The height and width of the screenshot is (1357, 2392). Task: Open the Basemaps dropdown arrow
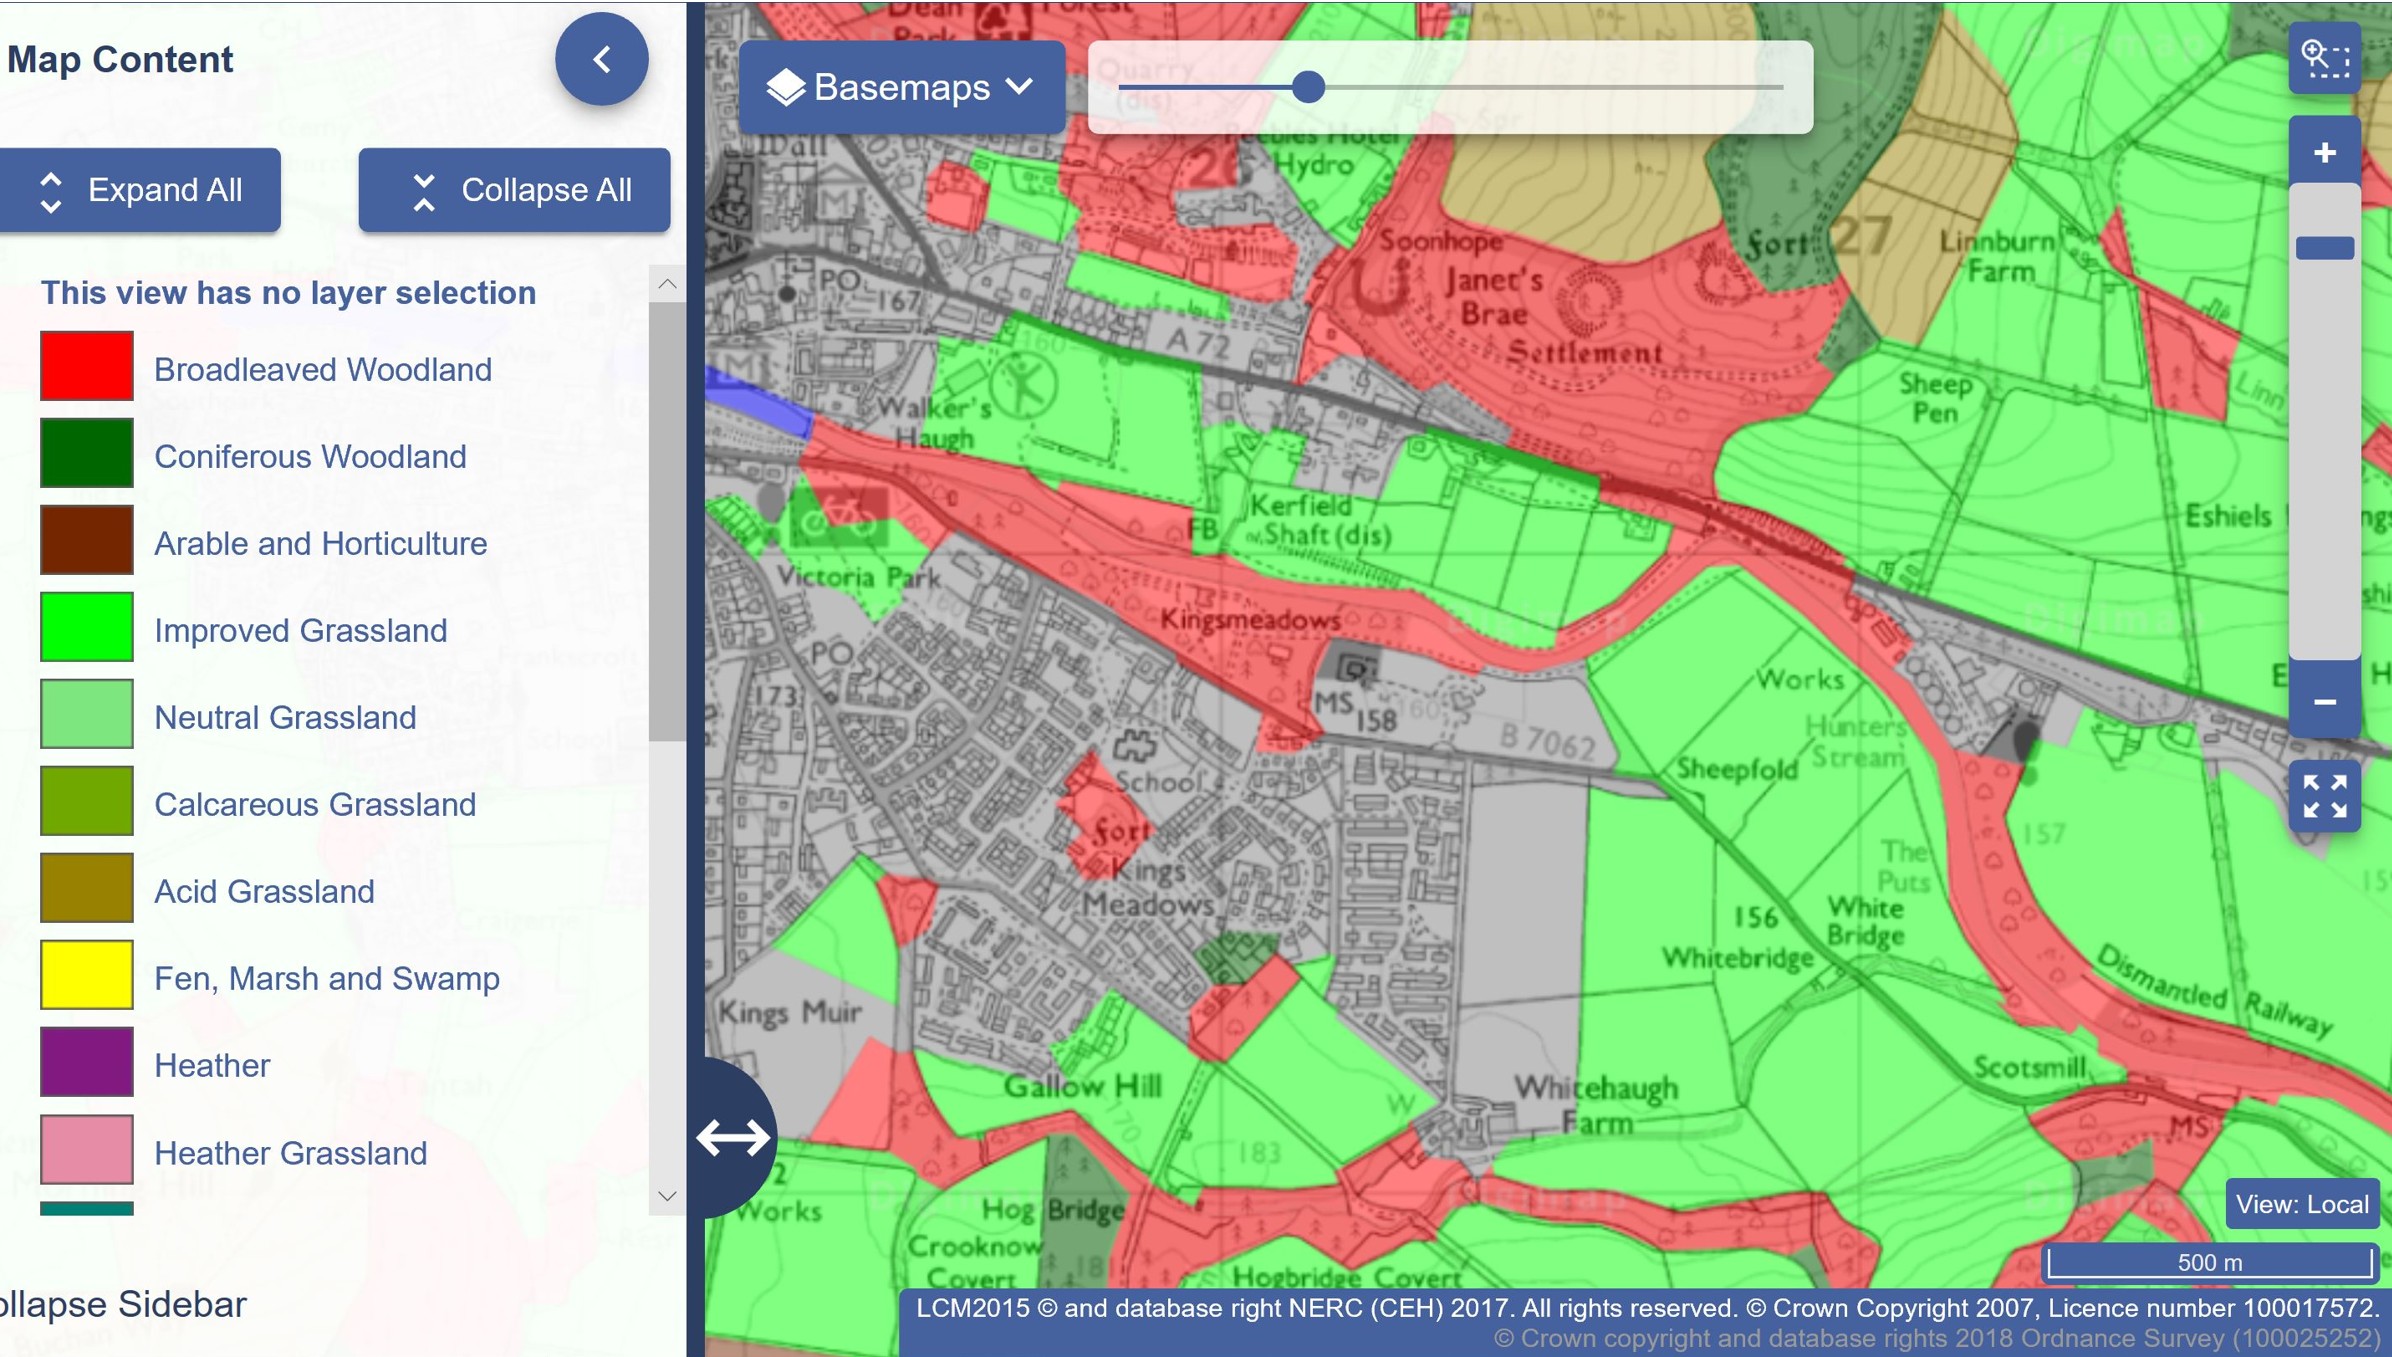tap(1019, 86)
